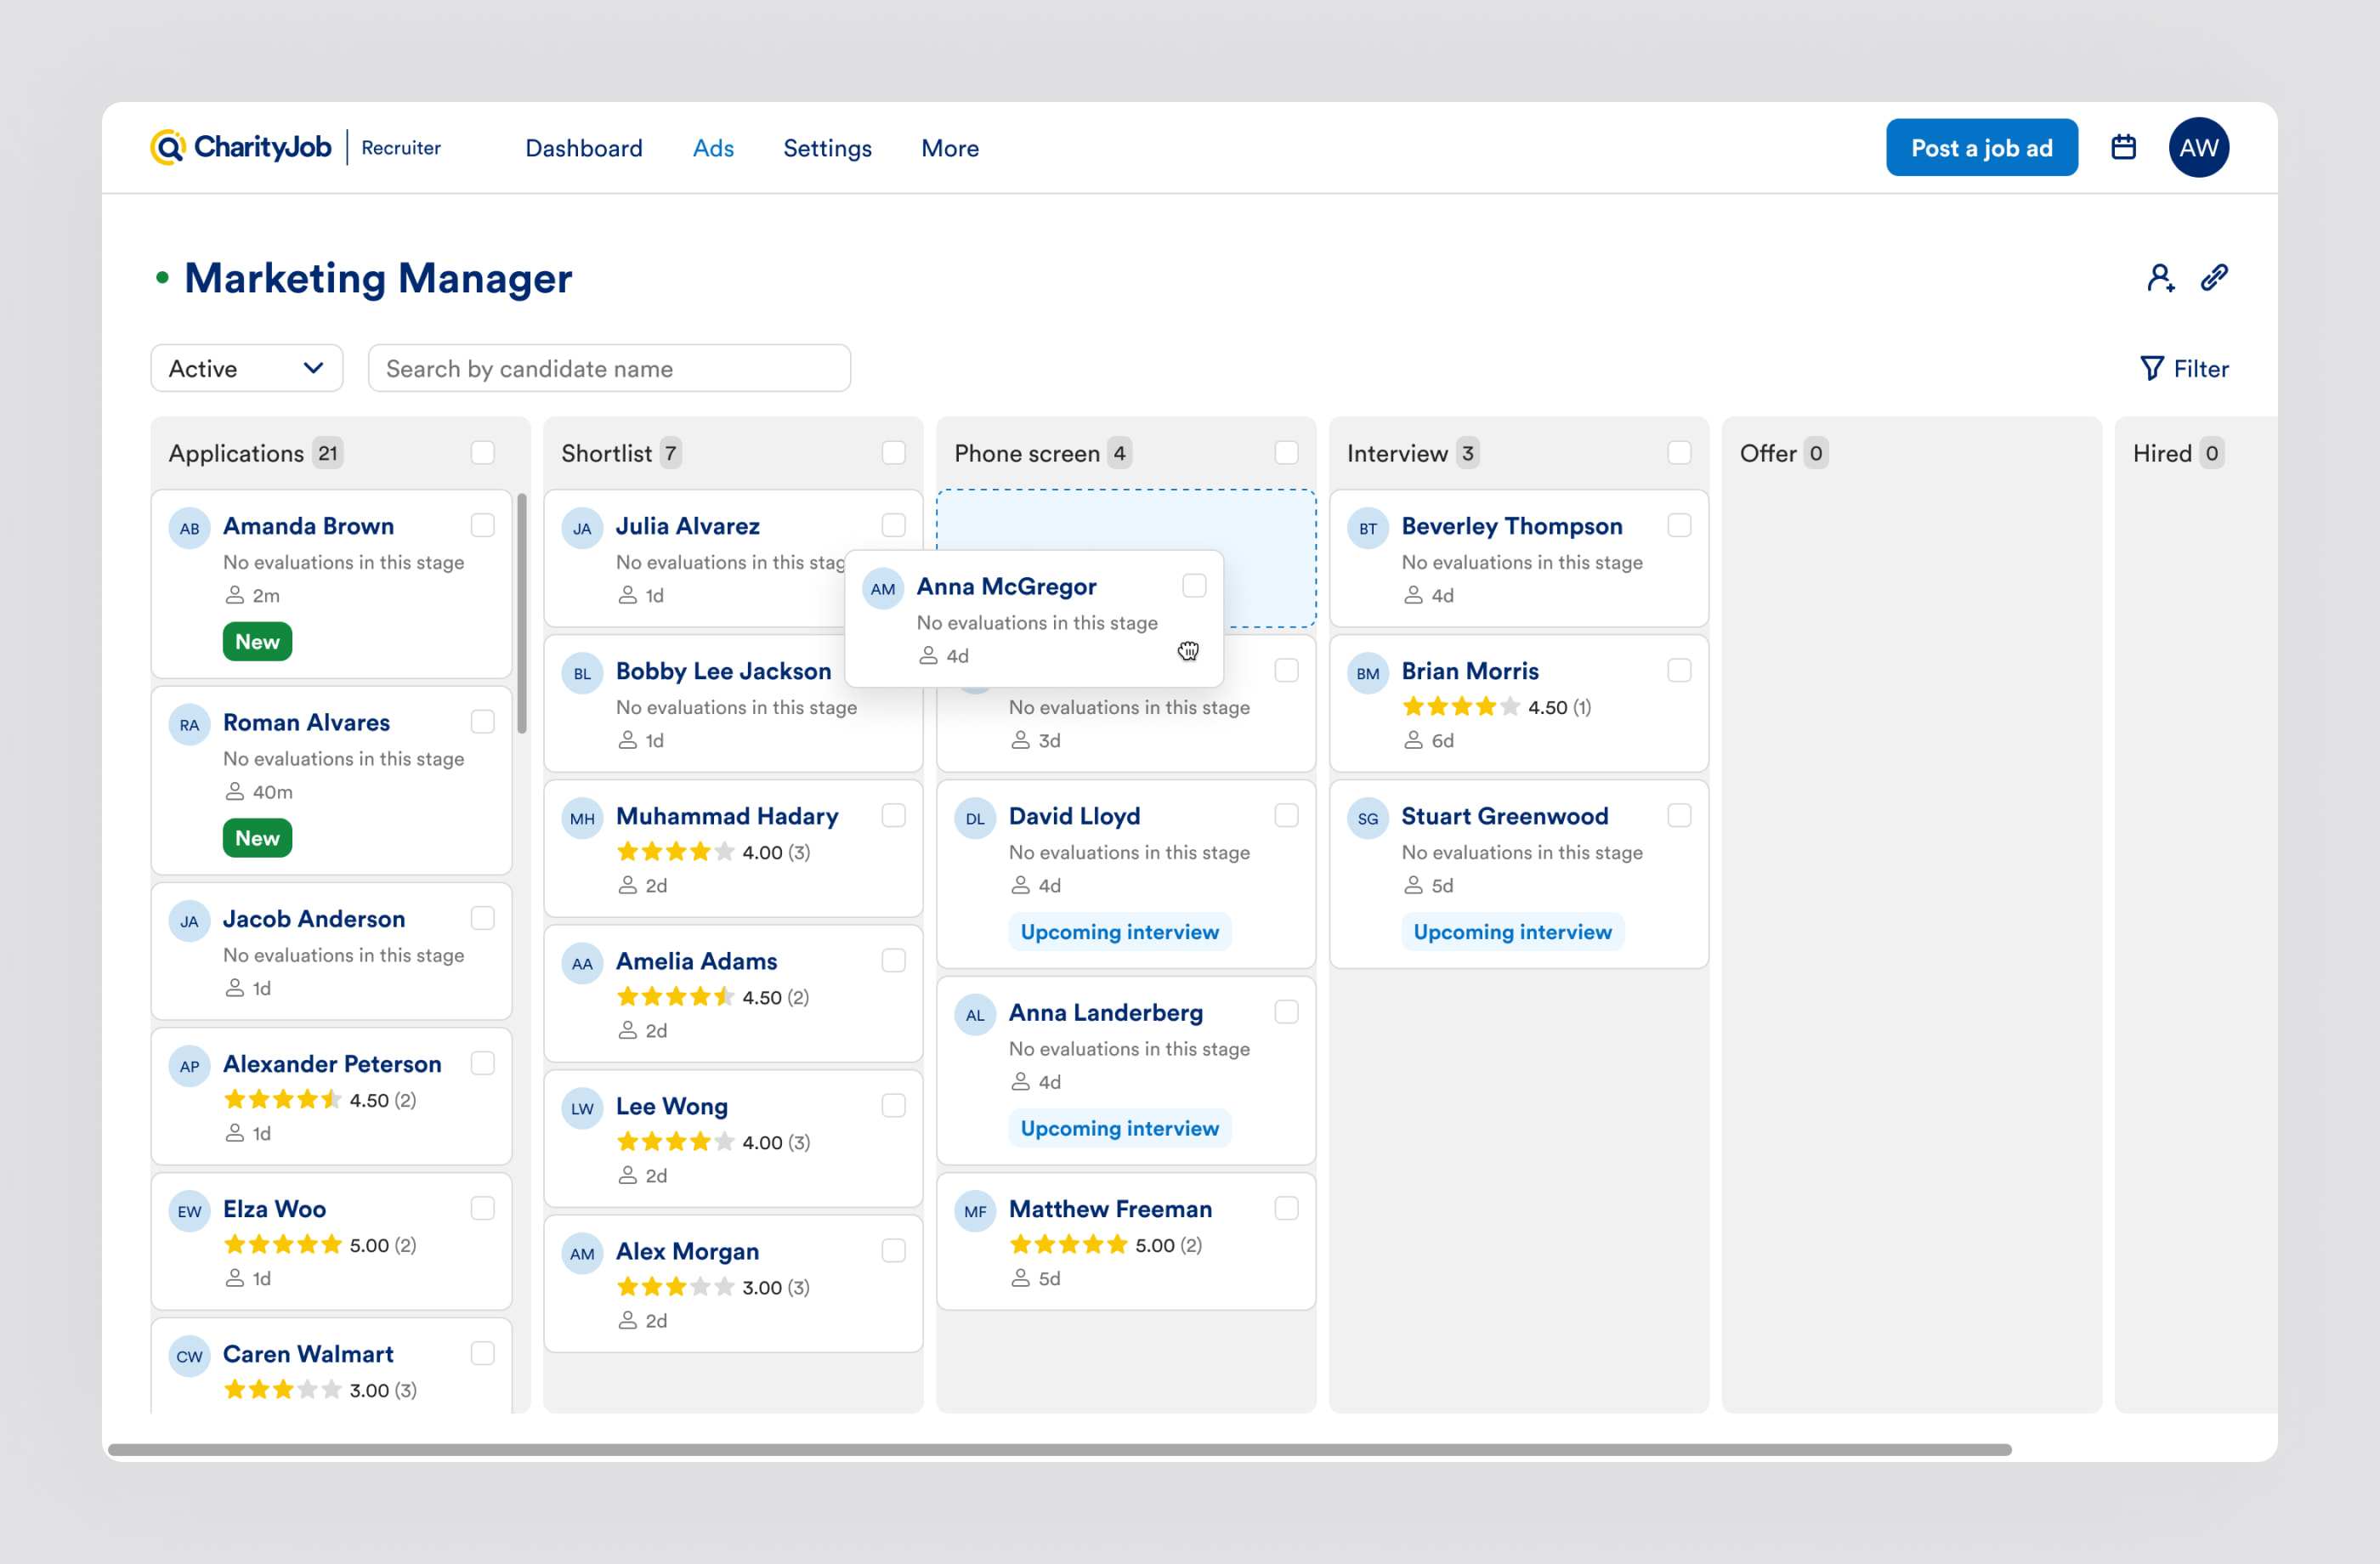Go to Dashboard
The width and height of the screenshot is (2380, 1564).
(x=584, y=148)
